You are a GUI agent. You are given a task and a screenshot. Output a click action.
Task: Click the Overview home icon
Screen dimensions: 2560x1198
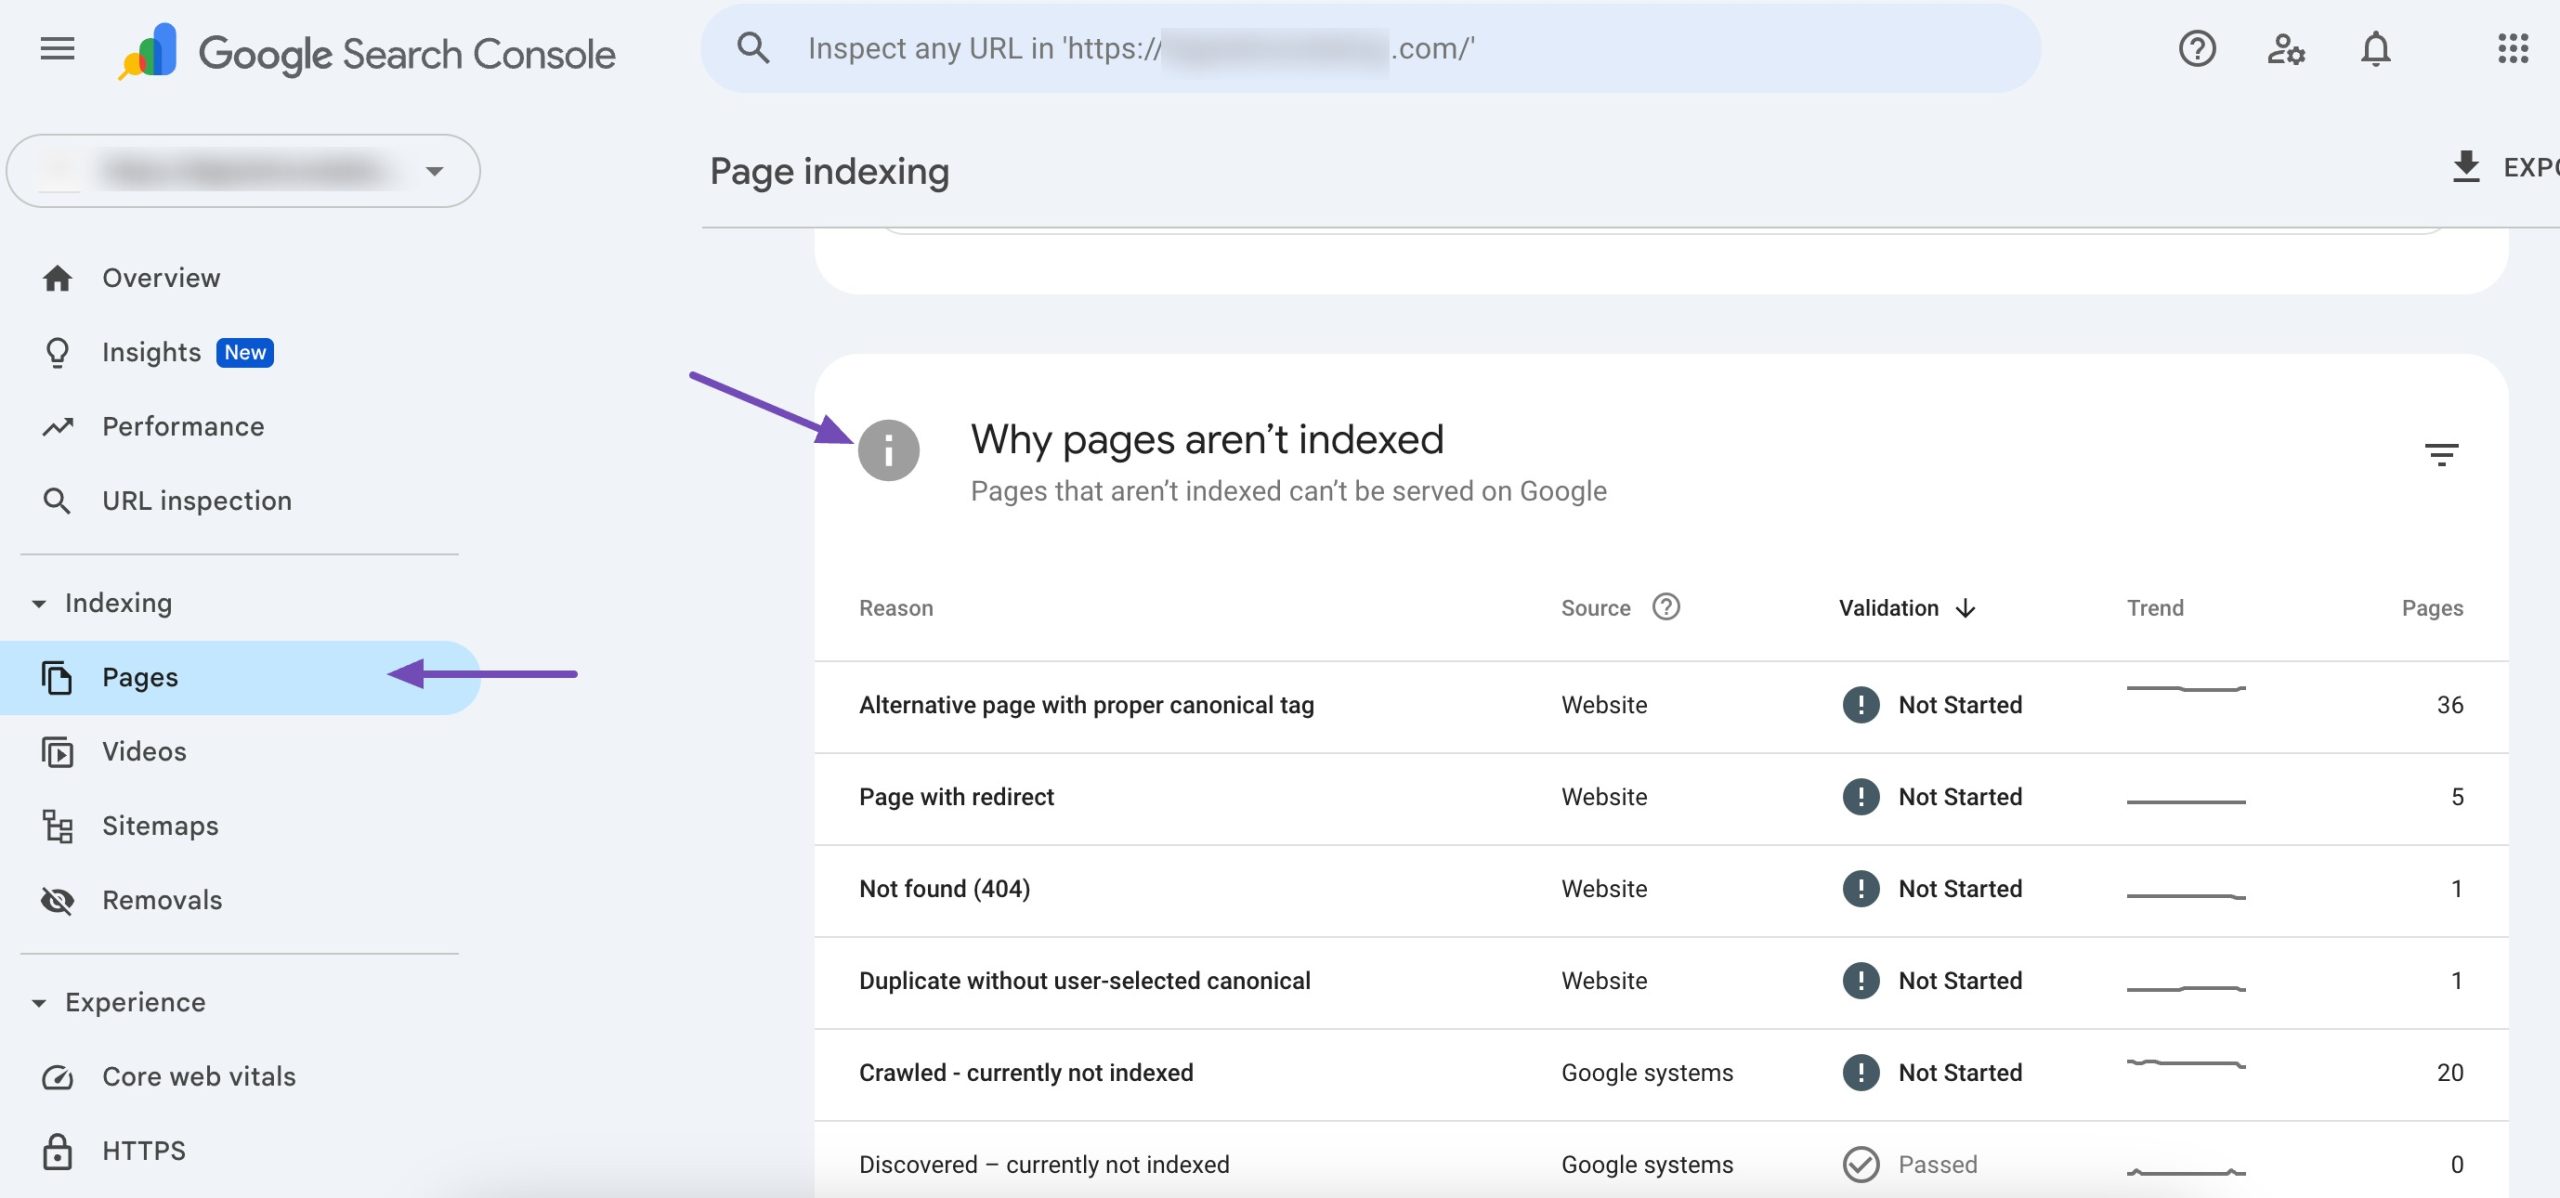tap(57, 278)
